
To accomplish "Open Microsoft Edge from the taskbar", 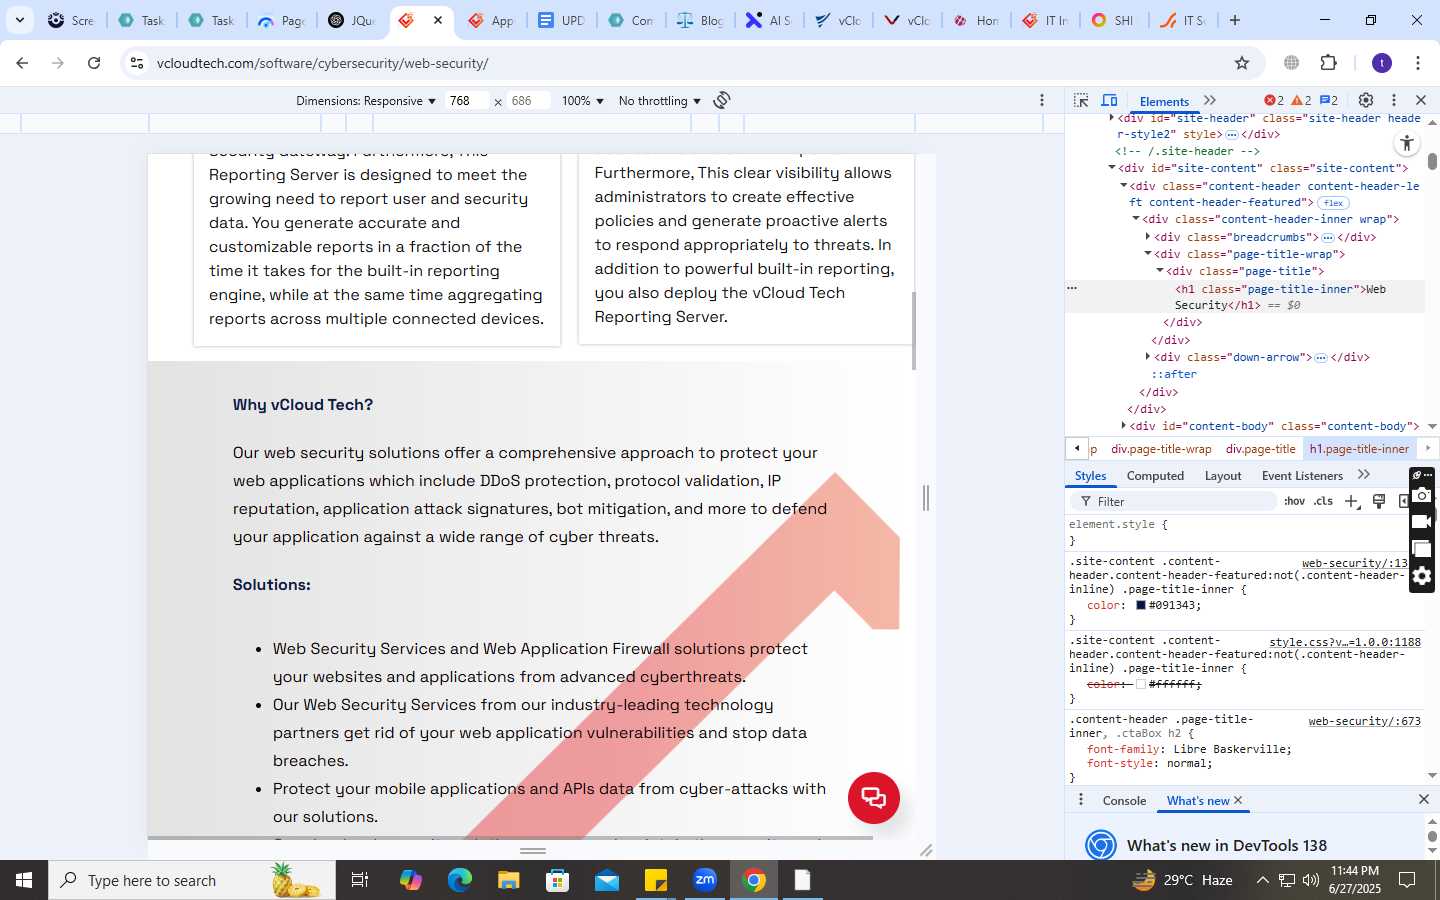I will click(459, 880).
